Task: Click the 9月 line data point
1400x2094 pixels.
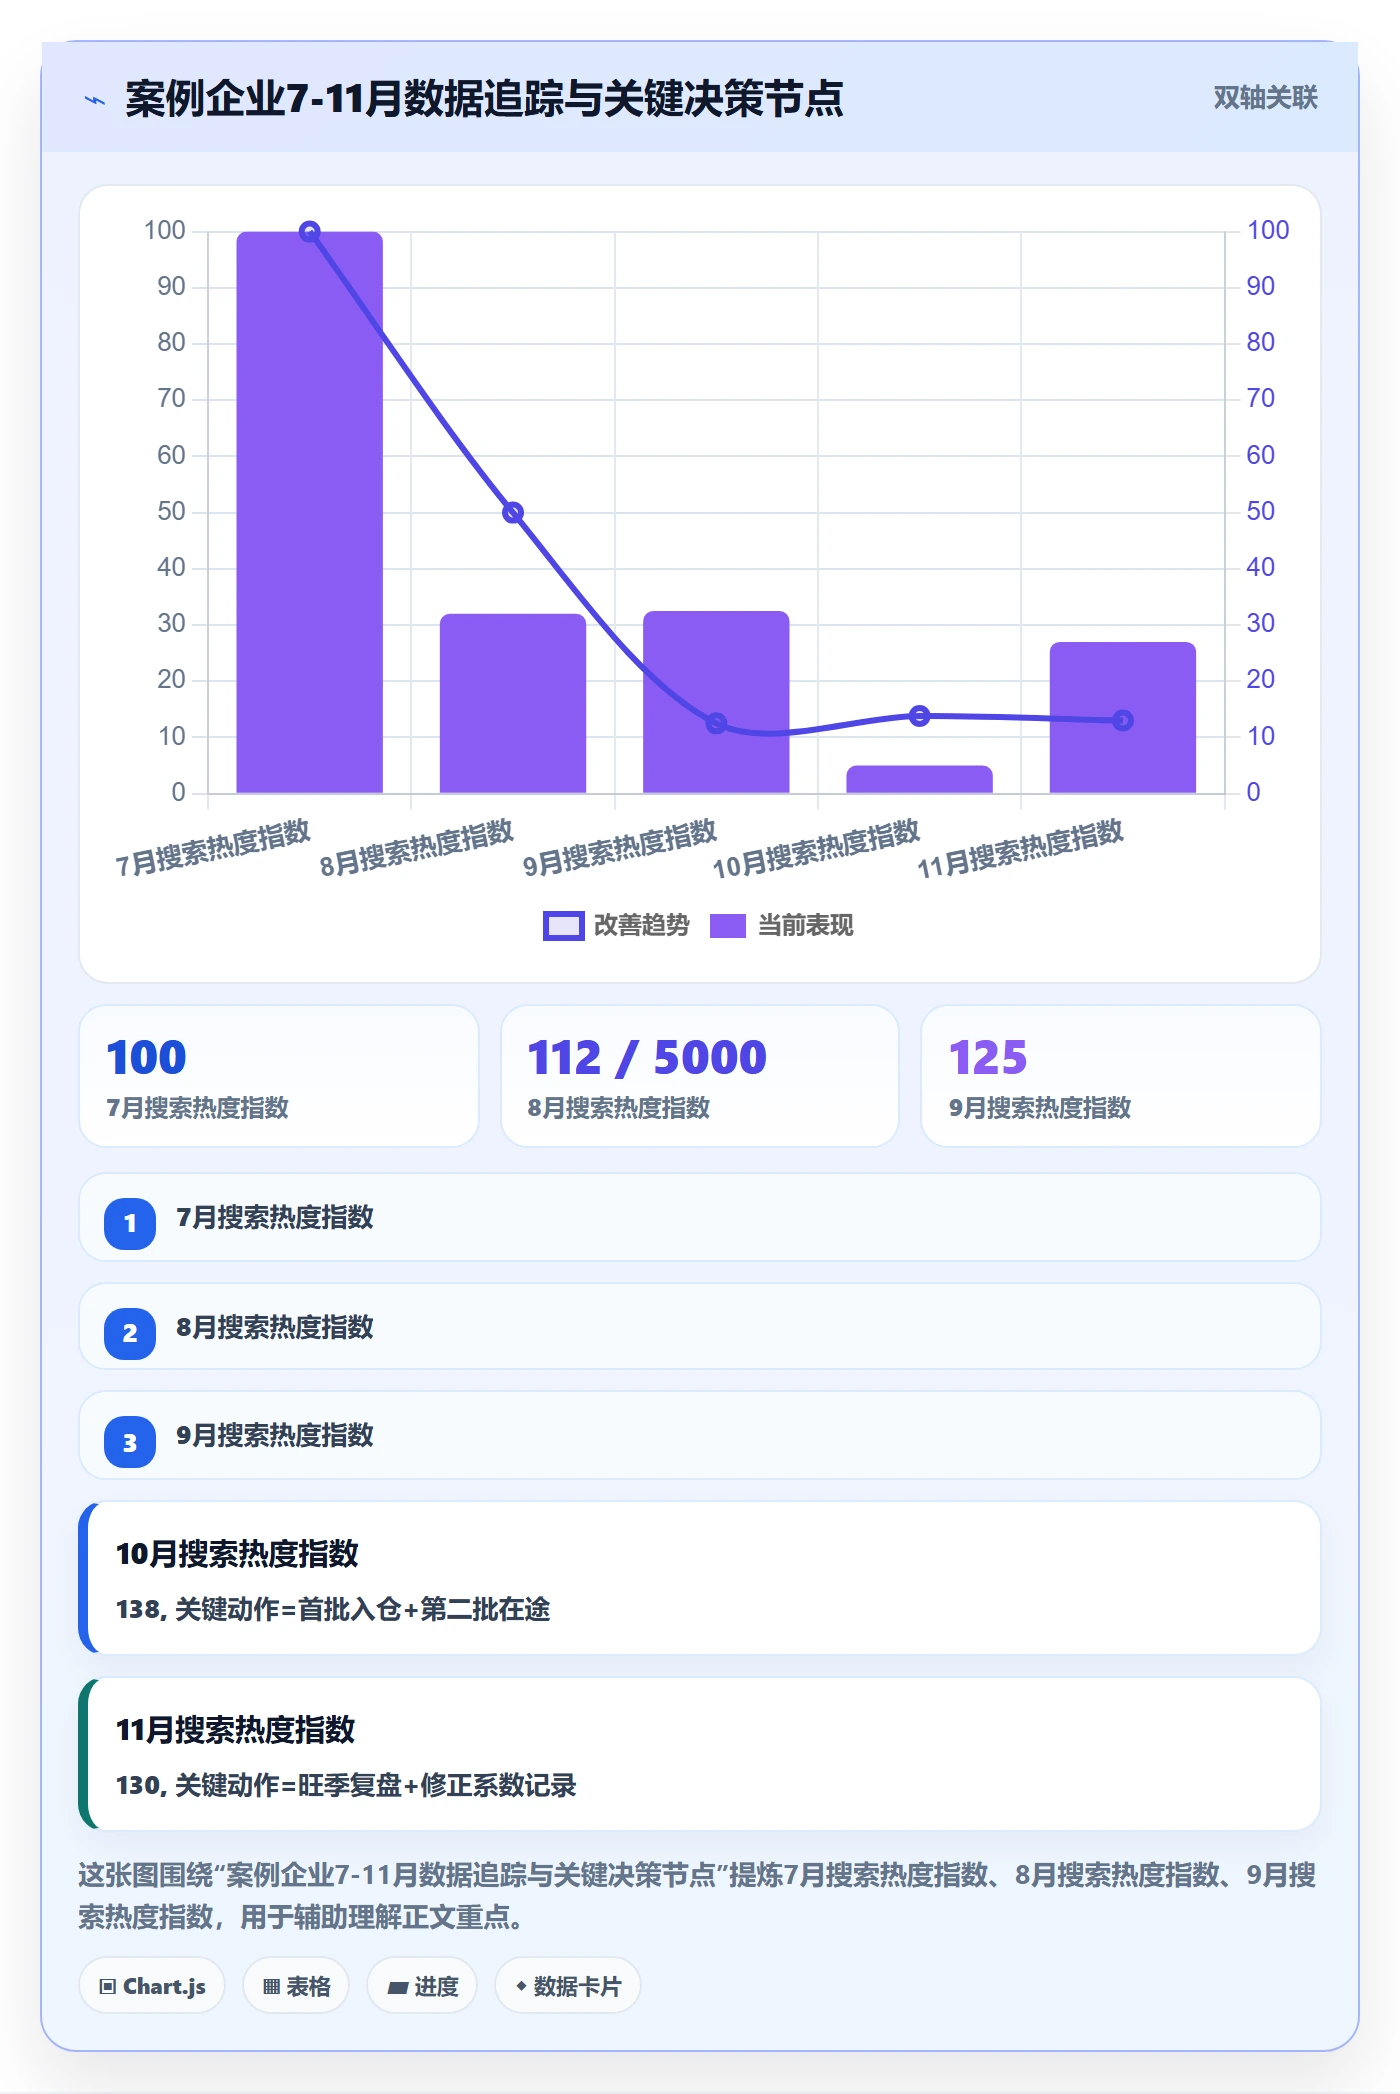Action: tap(716, 723)
